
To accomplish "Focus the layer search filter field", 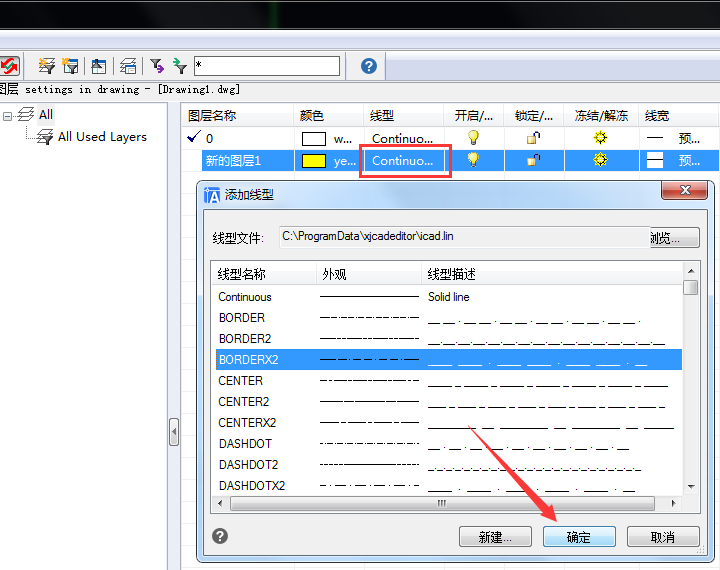I will click(267, 66).
